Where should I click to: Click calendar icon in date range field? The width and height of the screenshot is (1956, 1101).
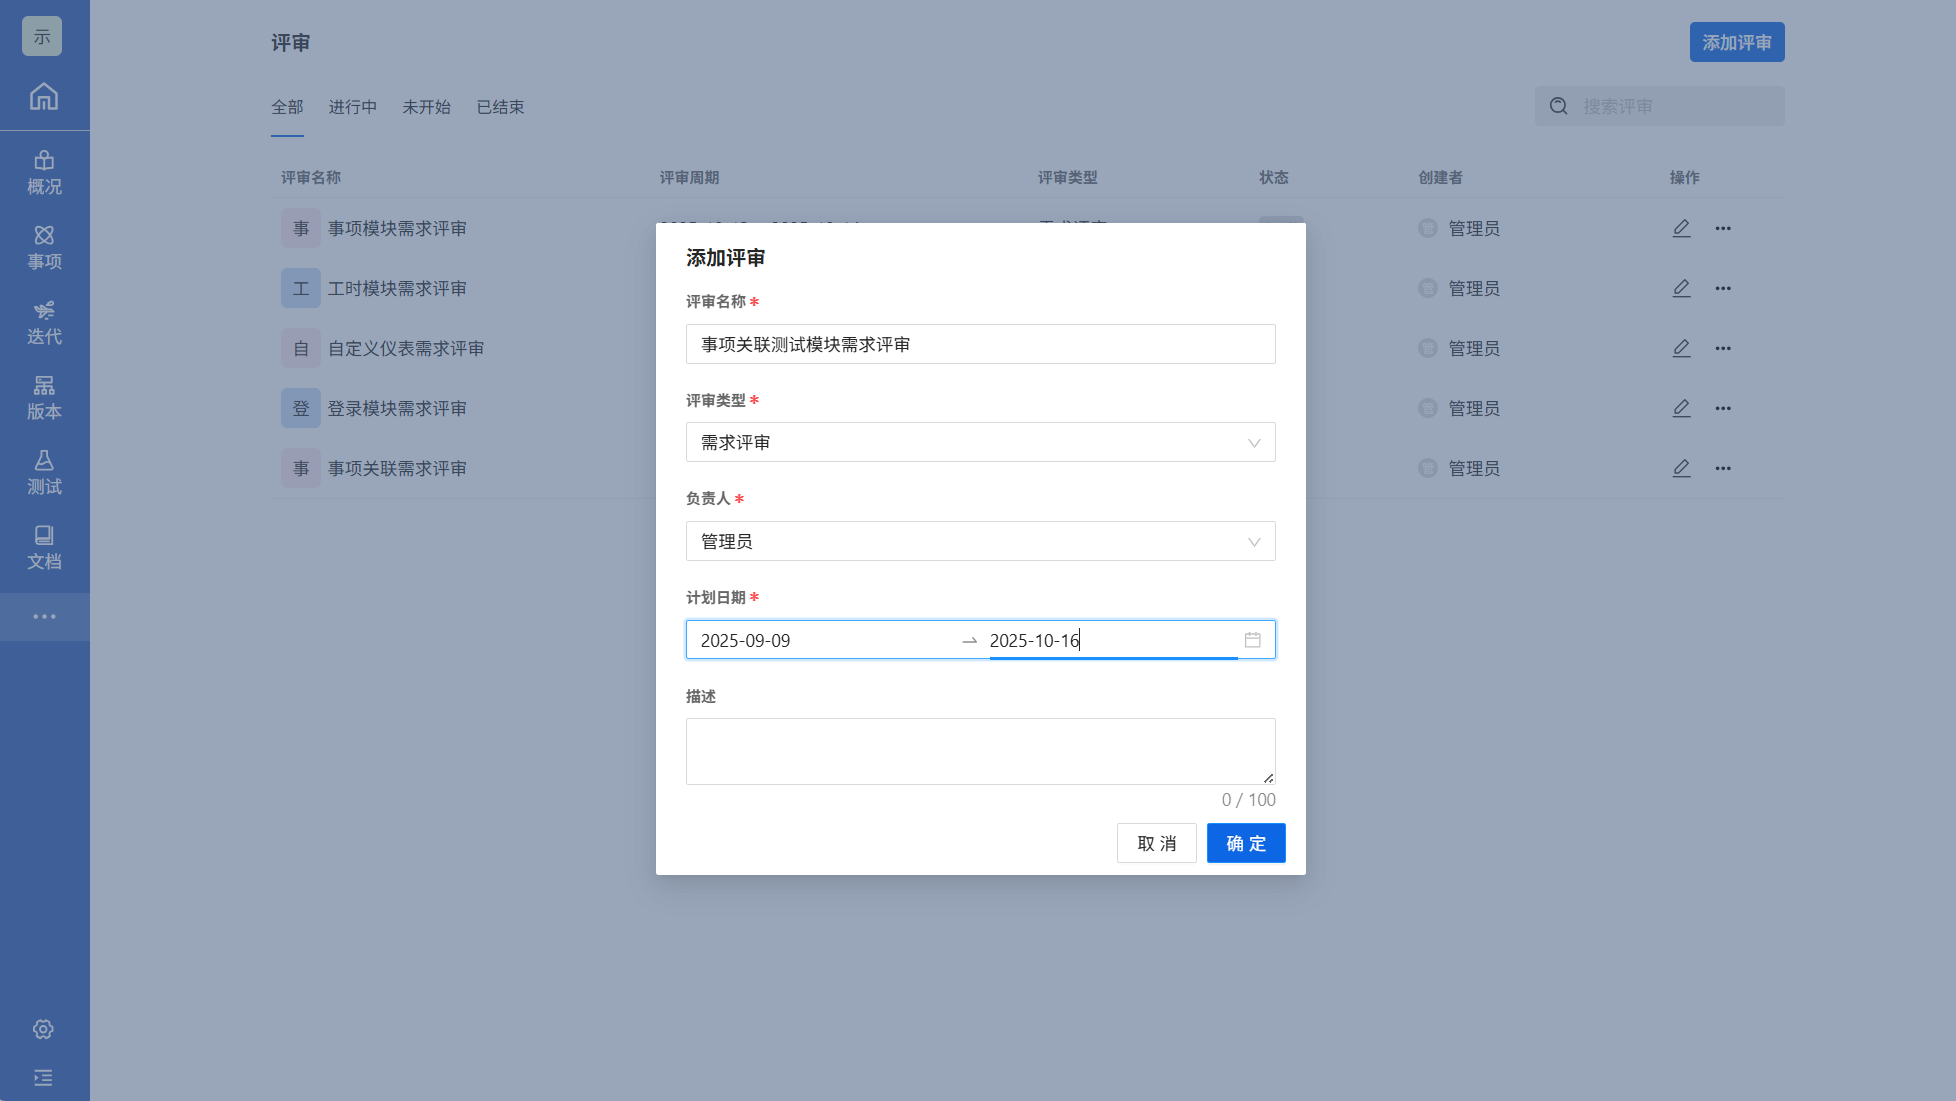1252,640
